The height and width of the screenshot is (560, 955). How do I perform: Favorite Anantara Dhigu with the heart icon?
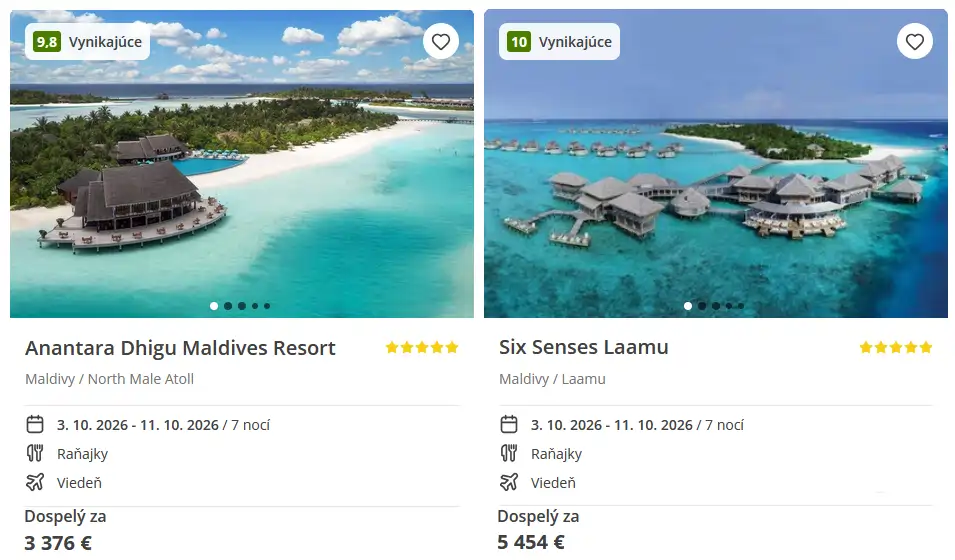point(441,41)
